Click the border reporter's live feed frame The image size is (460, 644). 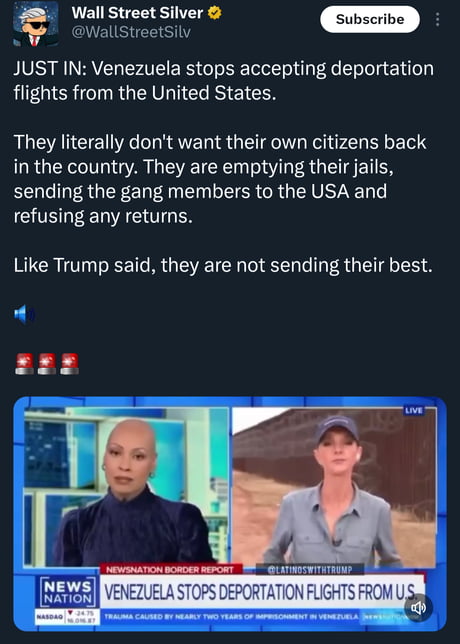334,487
